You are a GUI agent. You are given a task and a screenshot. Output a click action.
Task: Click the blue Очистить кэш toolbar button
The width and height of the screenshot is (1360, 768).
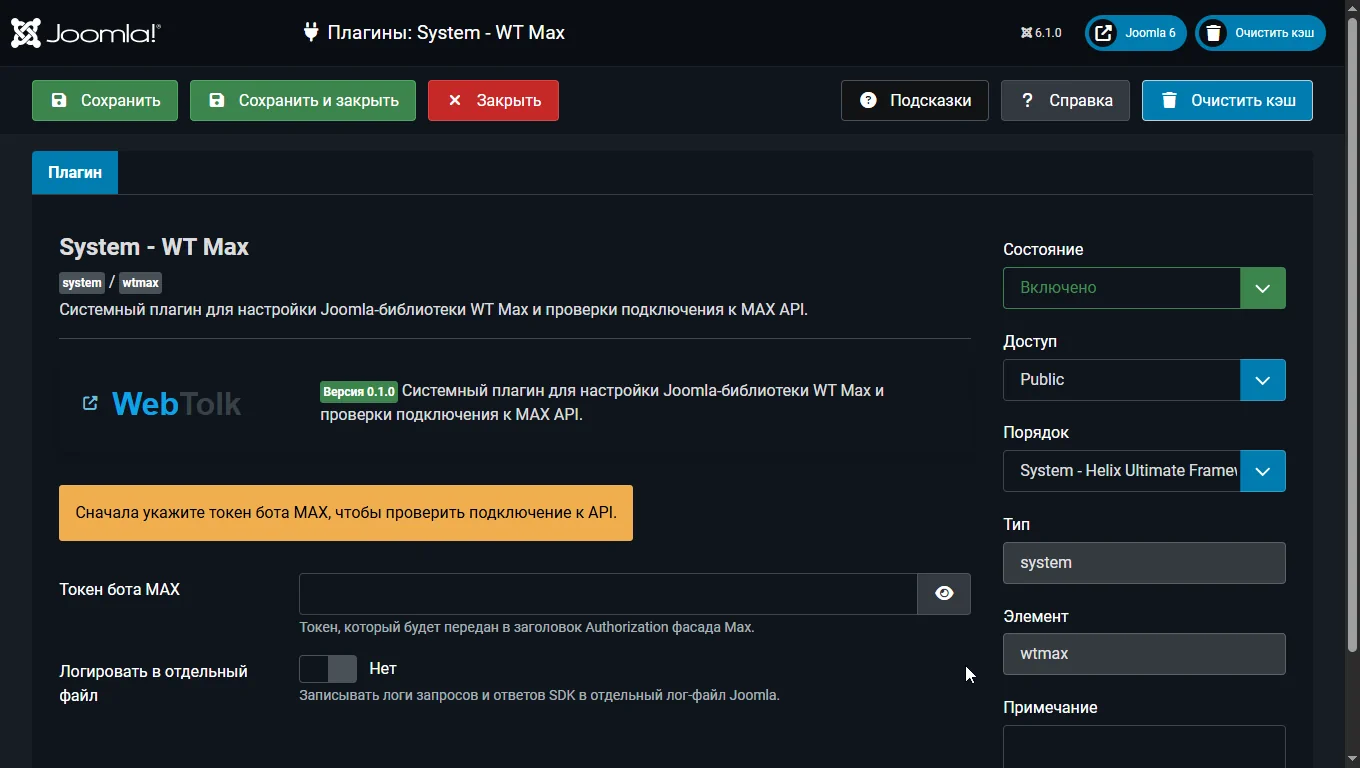click(1226, 101)
